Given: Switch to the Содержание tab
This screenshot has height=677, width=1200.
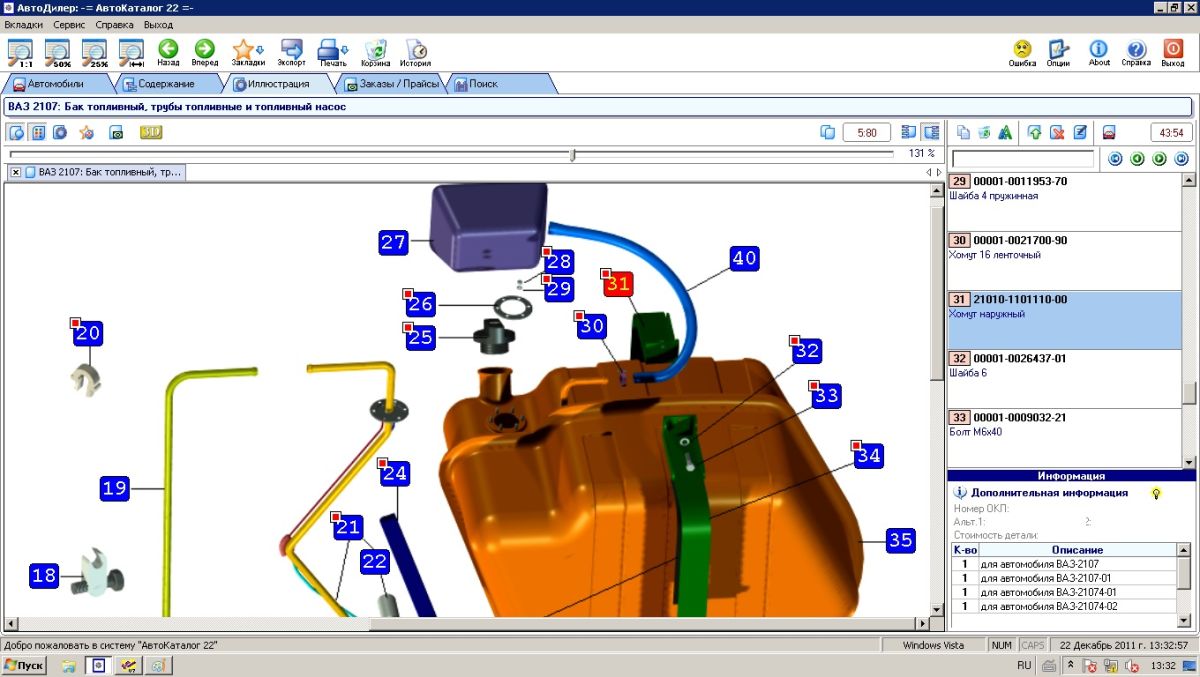Looking at the screenshot, I should [166, 84].
